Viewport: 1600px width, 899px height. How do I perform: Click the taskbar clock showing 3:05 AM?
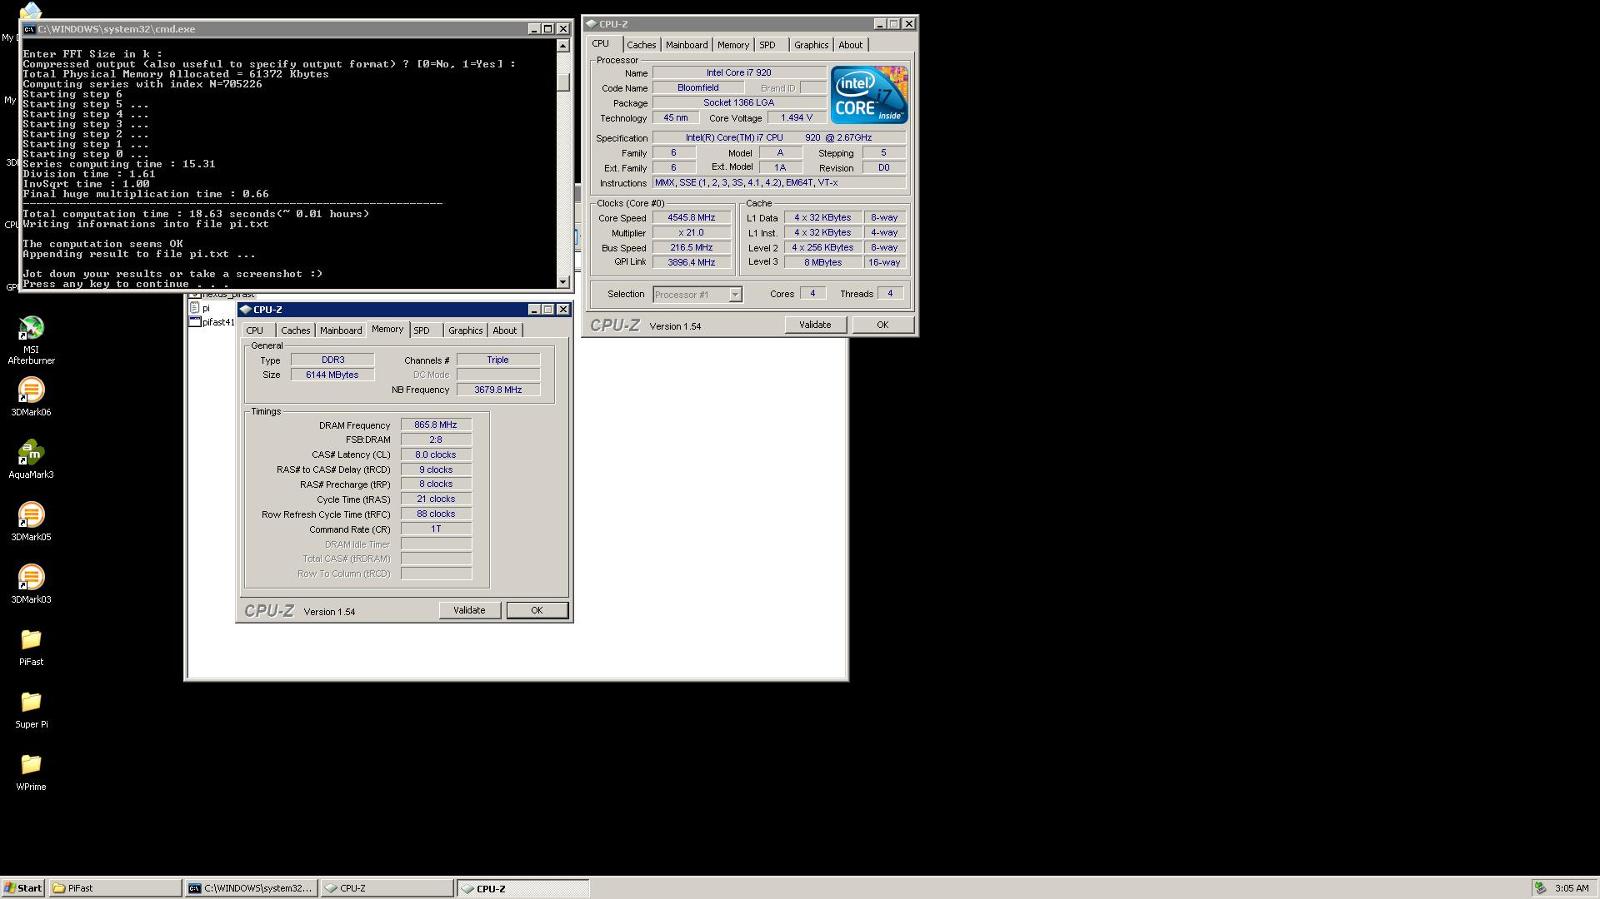1571,888
